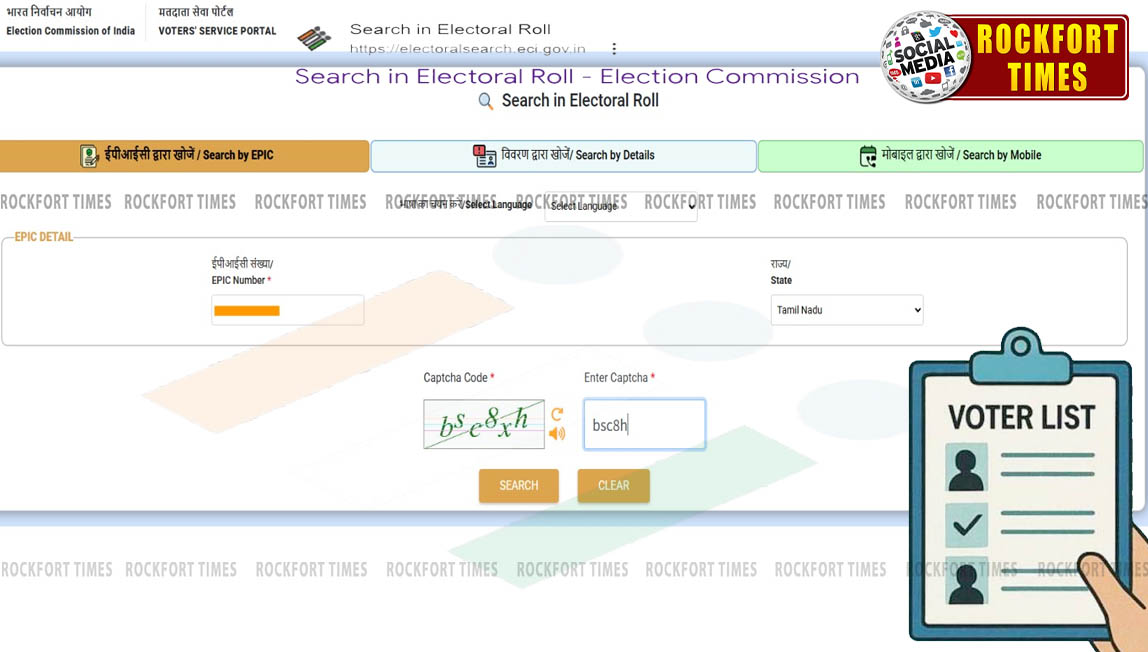Play the audio captcha speaker icon
The width and height of the screenshot is (1148, 652).
[x=557, y=433]
